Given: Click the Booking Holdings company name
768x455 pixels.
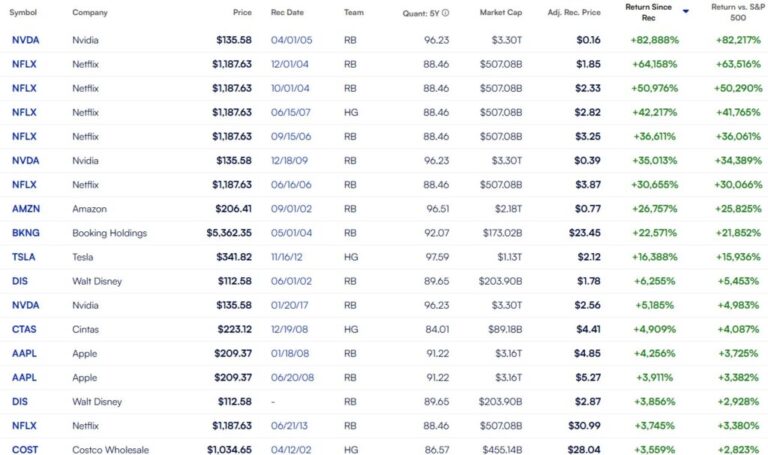Looking at the screenshot, I should click(109, 233).
